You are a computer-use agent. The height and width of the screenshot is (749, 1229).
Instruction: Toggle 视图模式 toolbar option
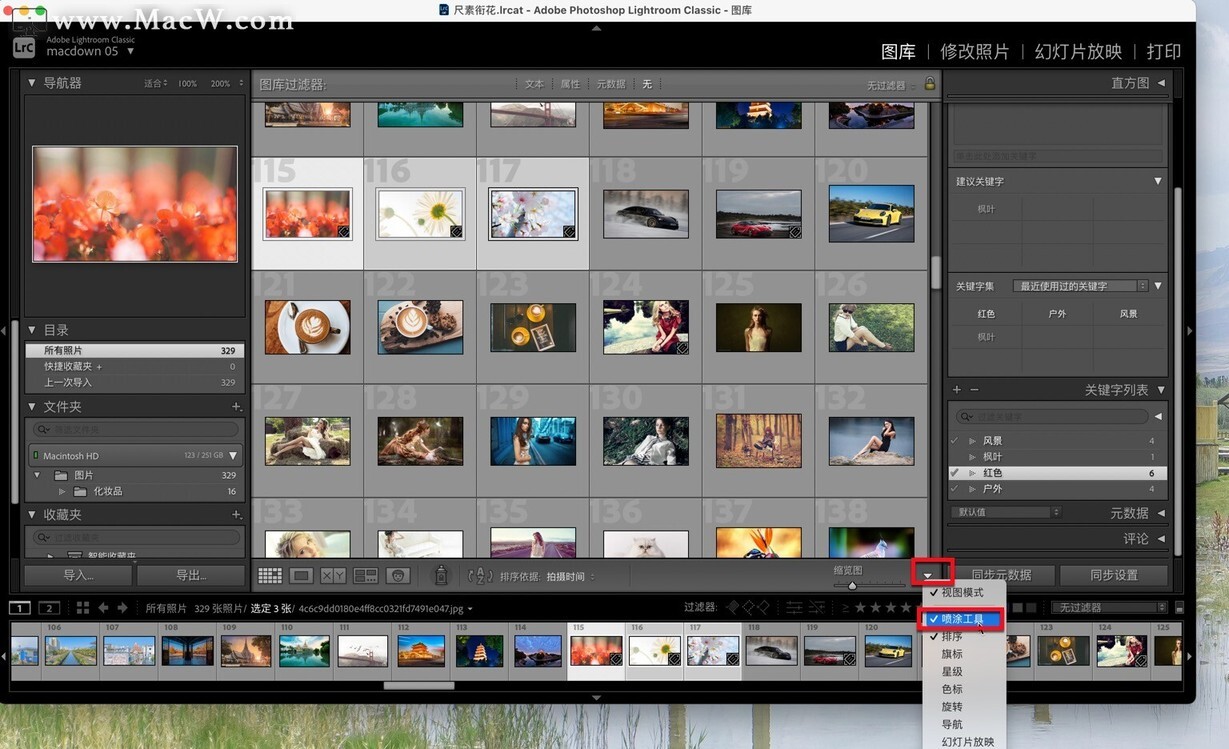click(x=963, y=593)
